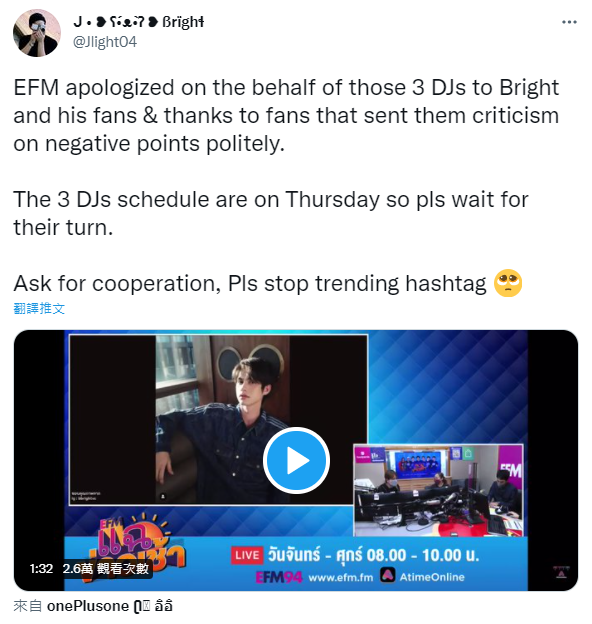Click the AtimeOnline app icon in video

tap(387, 575)
